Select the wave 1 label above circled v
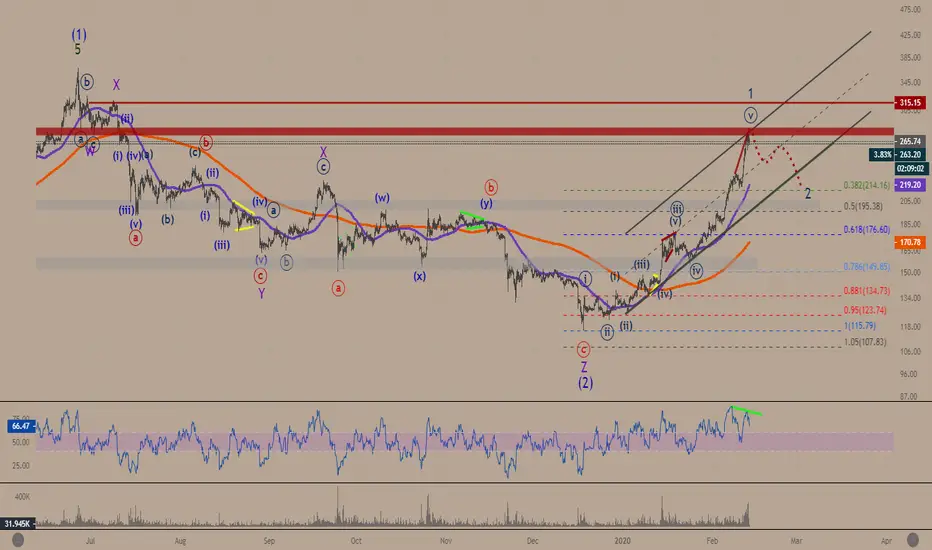The height and width of the screenshot is (550, 932). (750, 93)
